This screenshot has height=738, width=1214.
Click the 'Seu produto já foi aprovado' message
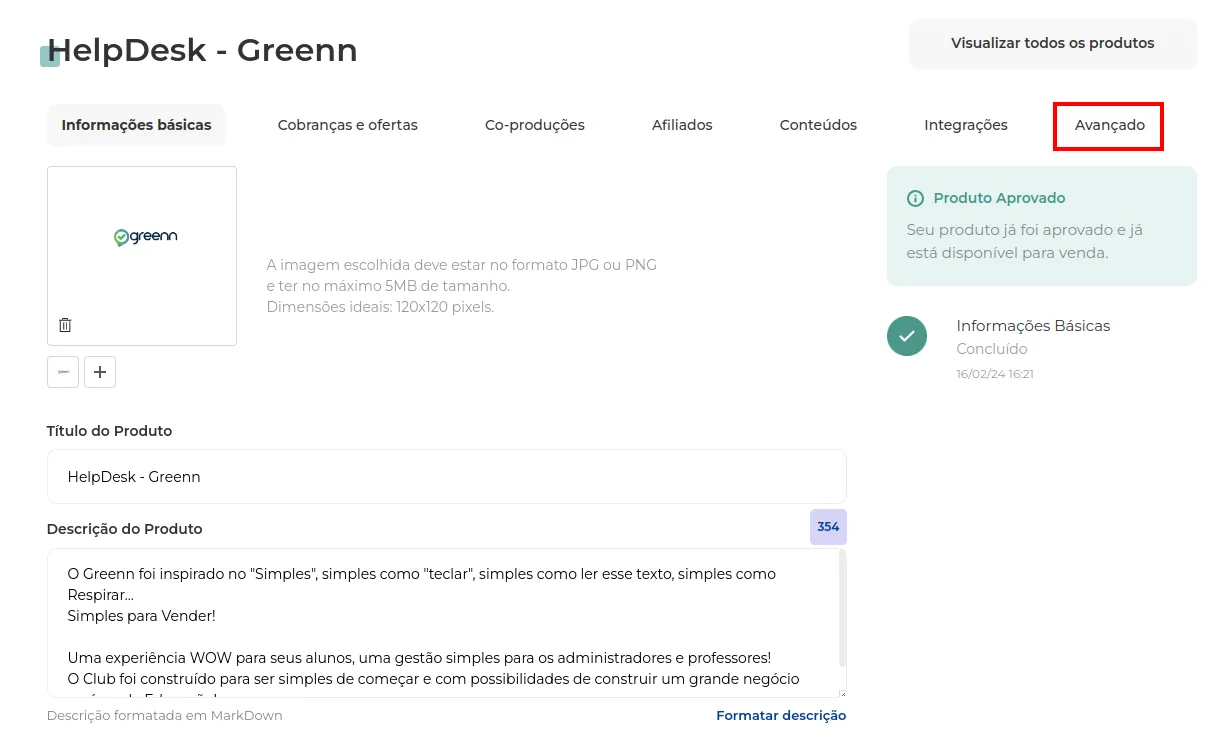[1025, 241]
